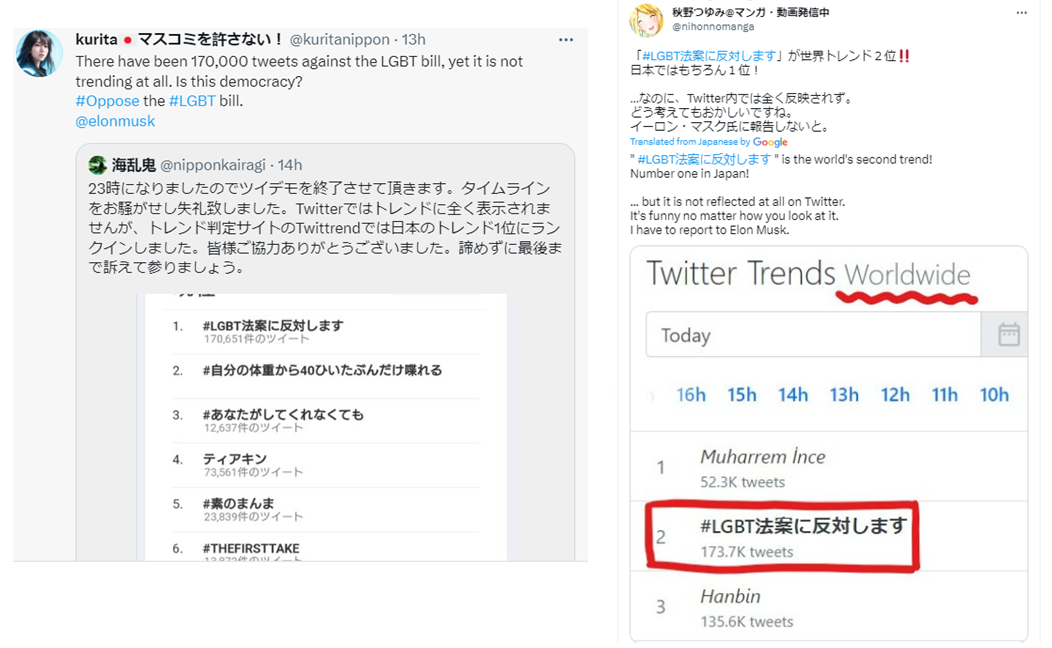Click the 14h timestamp on the quoted tweet
The image size is (1052, 648).
tap(290, 165)
